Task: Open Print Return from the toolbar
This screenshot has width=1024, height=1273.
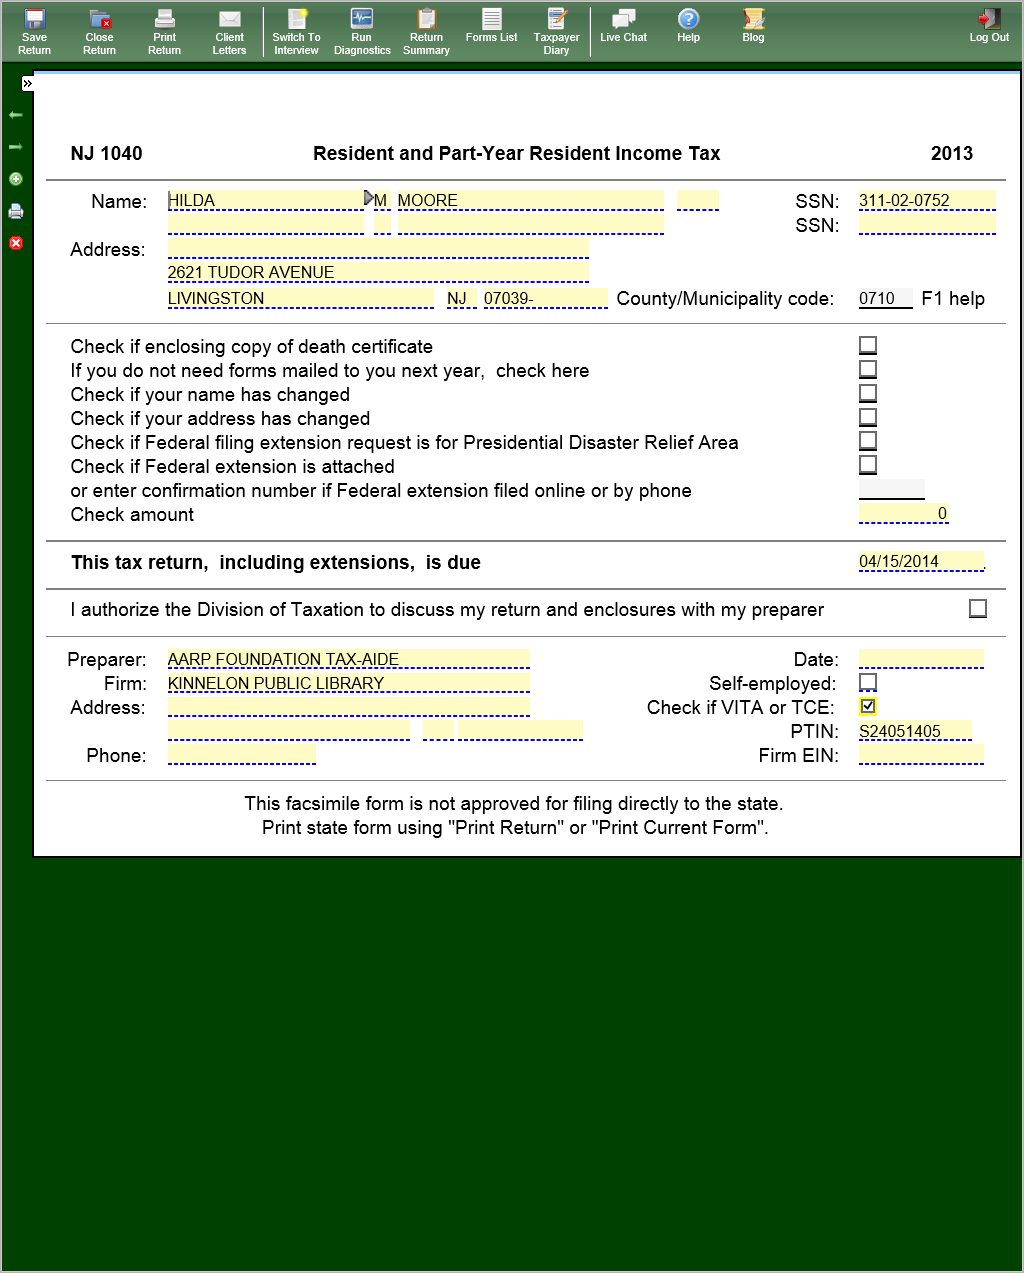Action: tap(164, 31)
